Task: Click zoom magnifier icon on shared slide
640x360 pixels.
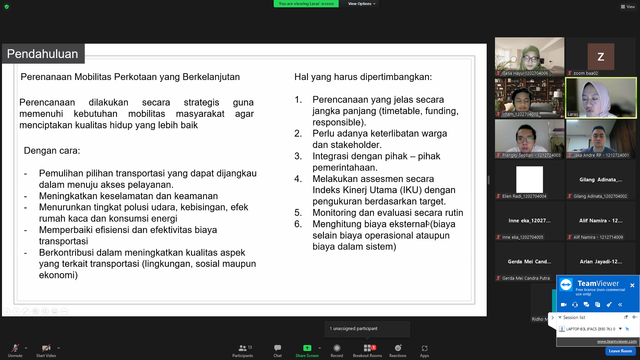Action: click(x=45, y=311)
